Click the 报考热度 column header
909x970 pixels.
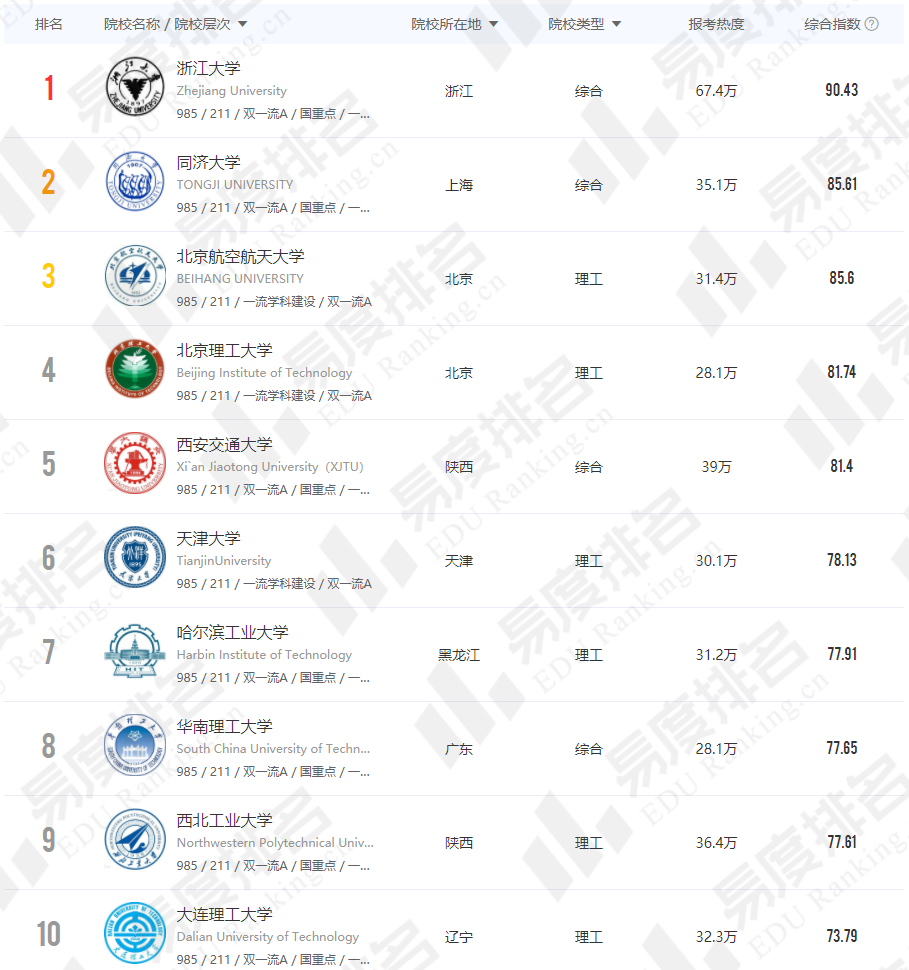click(x=716, y=24)
